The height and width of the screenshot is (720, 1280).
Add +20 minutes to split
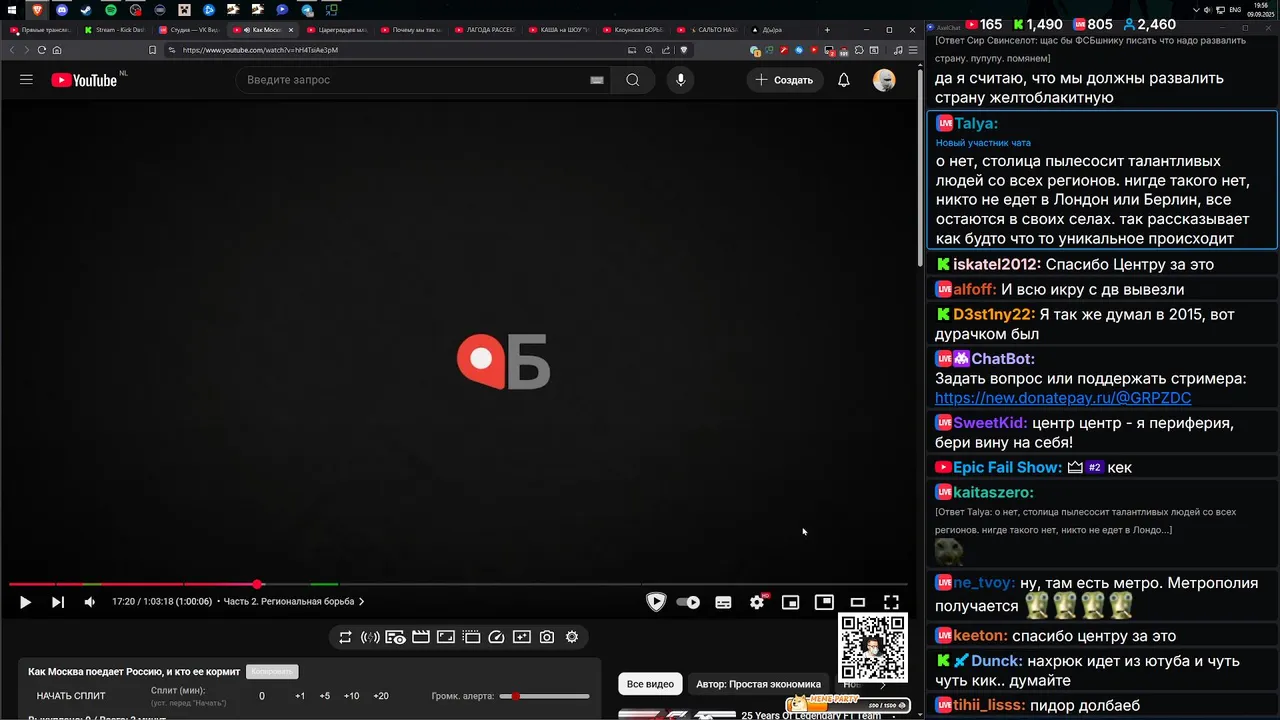click(381, 696)
